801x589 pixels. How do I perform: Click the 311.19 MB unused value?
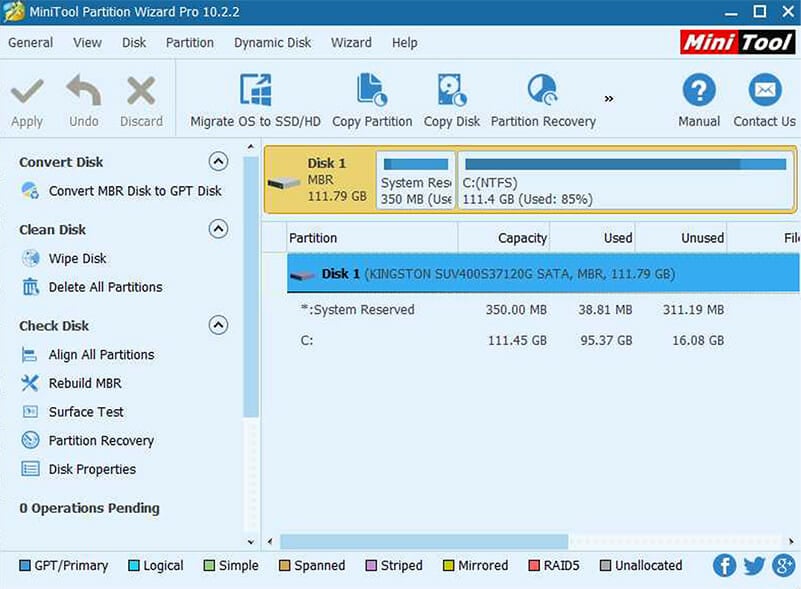click(693, 310)
